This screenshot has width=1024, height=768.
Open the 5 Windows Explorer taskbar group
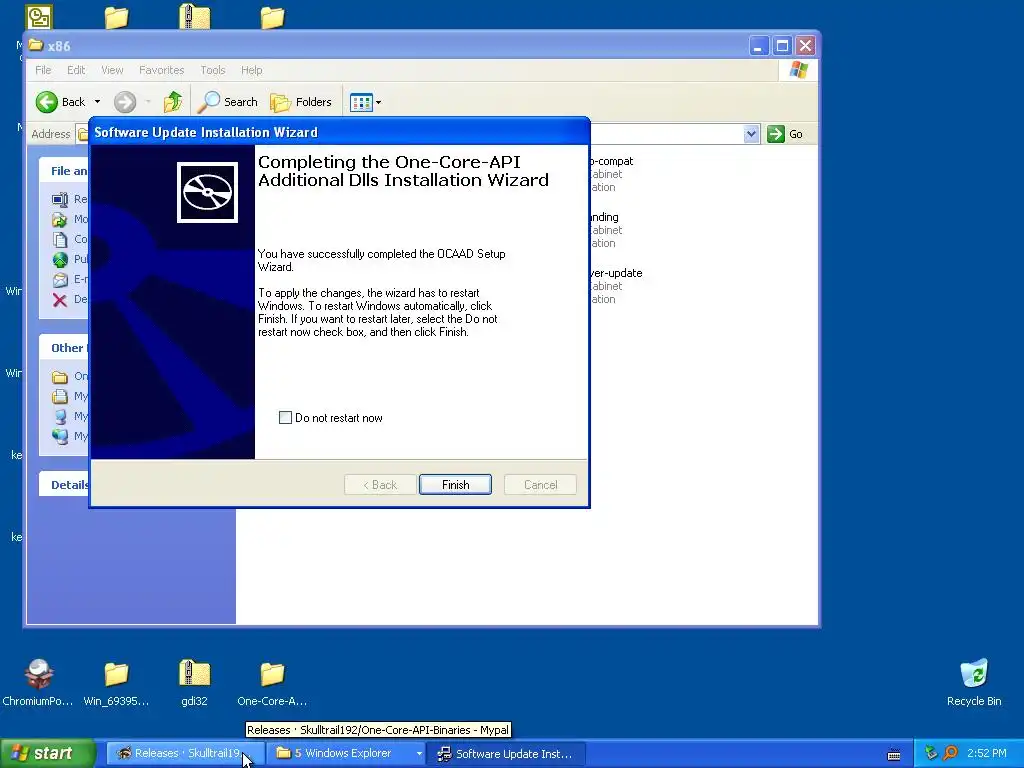[x=346, y=754]
